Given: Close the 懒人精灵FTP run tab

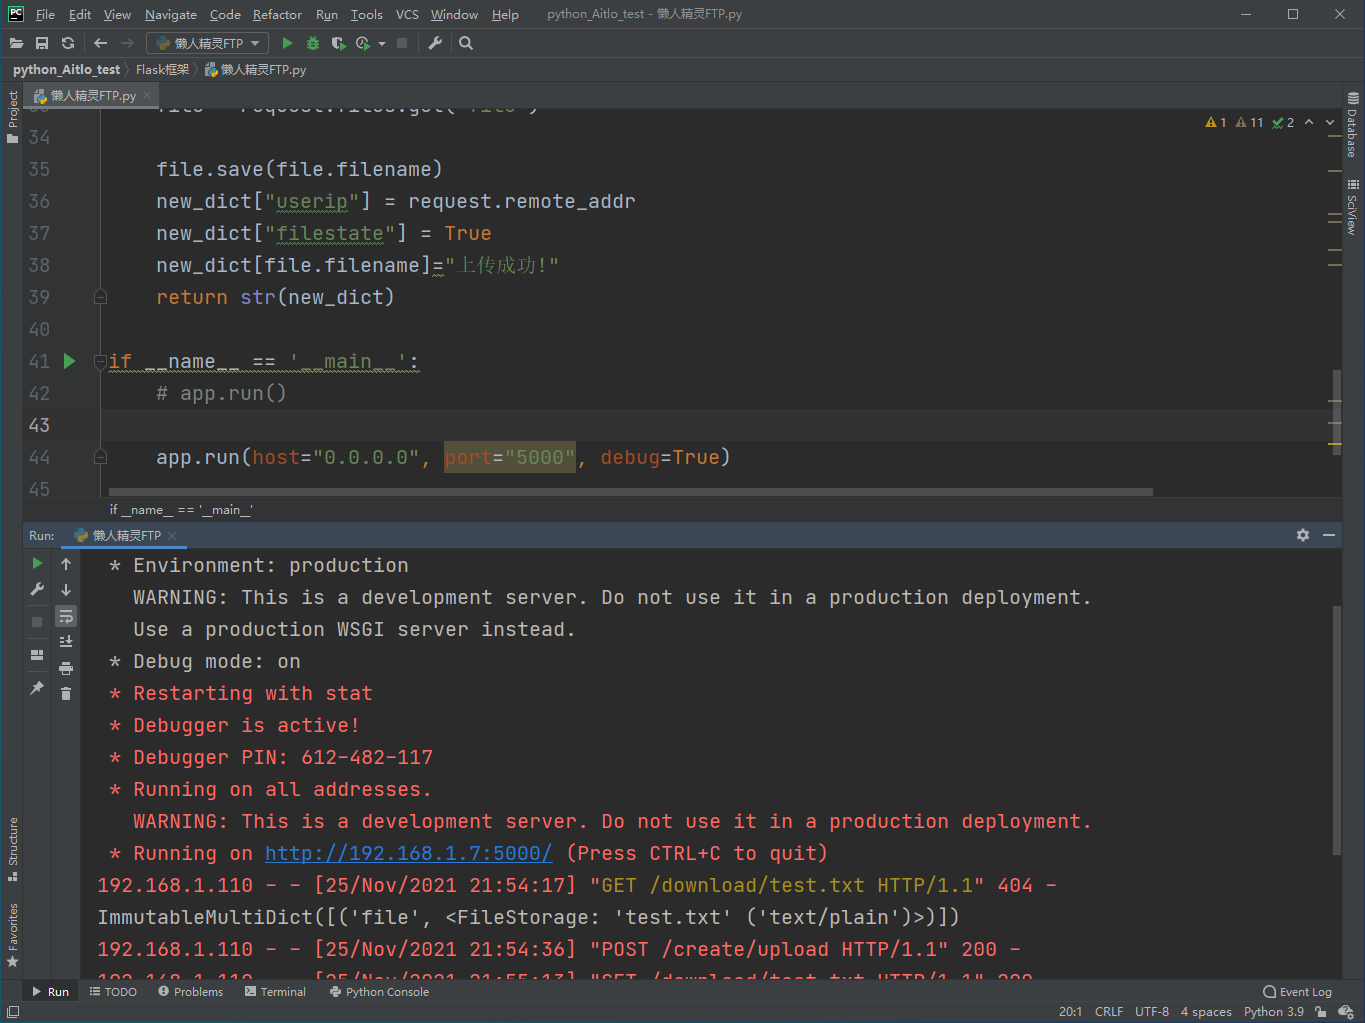Looking at the screenshot, I should pos(172,536).
